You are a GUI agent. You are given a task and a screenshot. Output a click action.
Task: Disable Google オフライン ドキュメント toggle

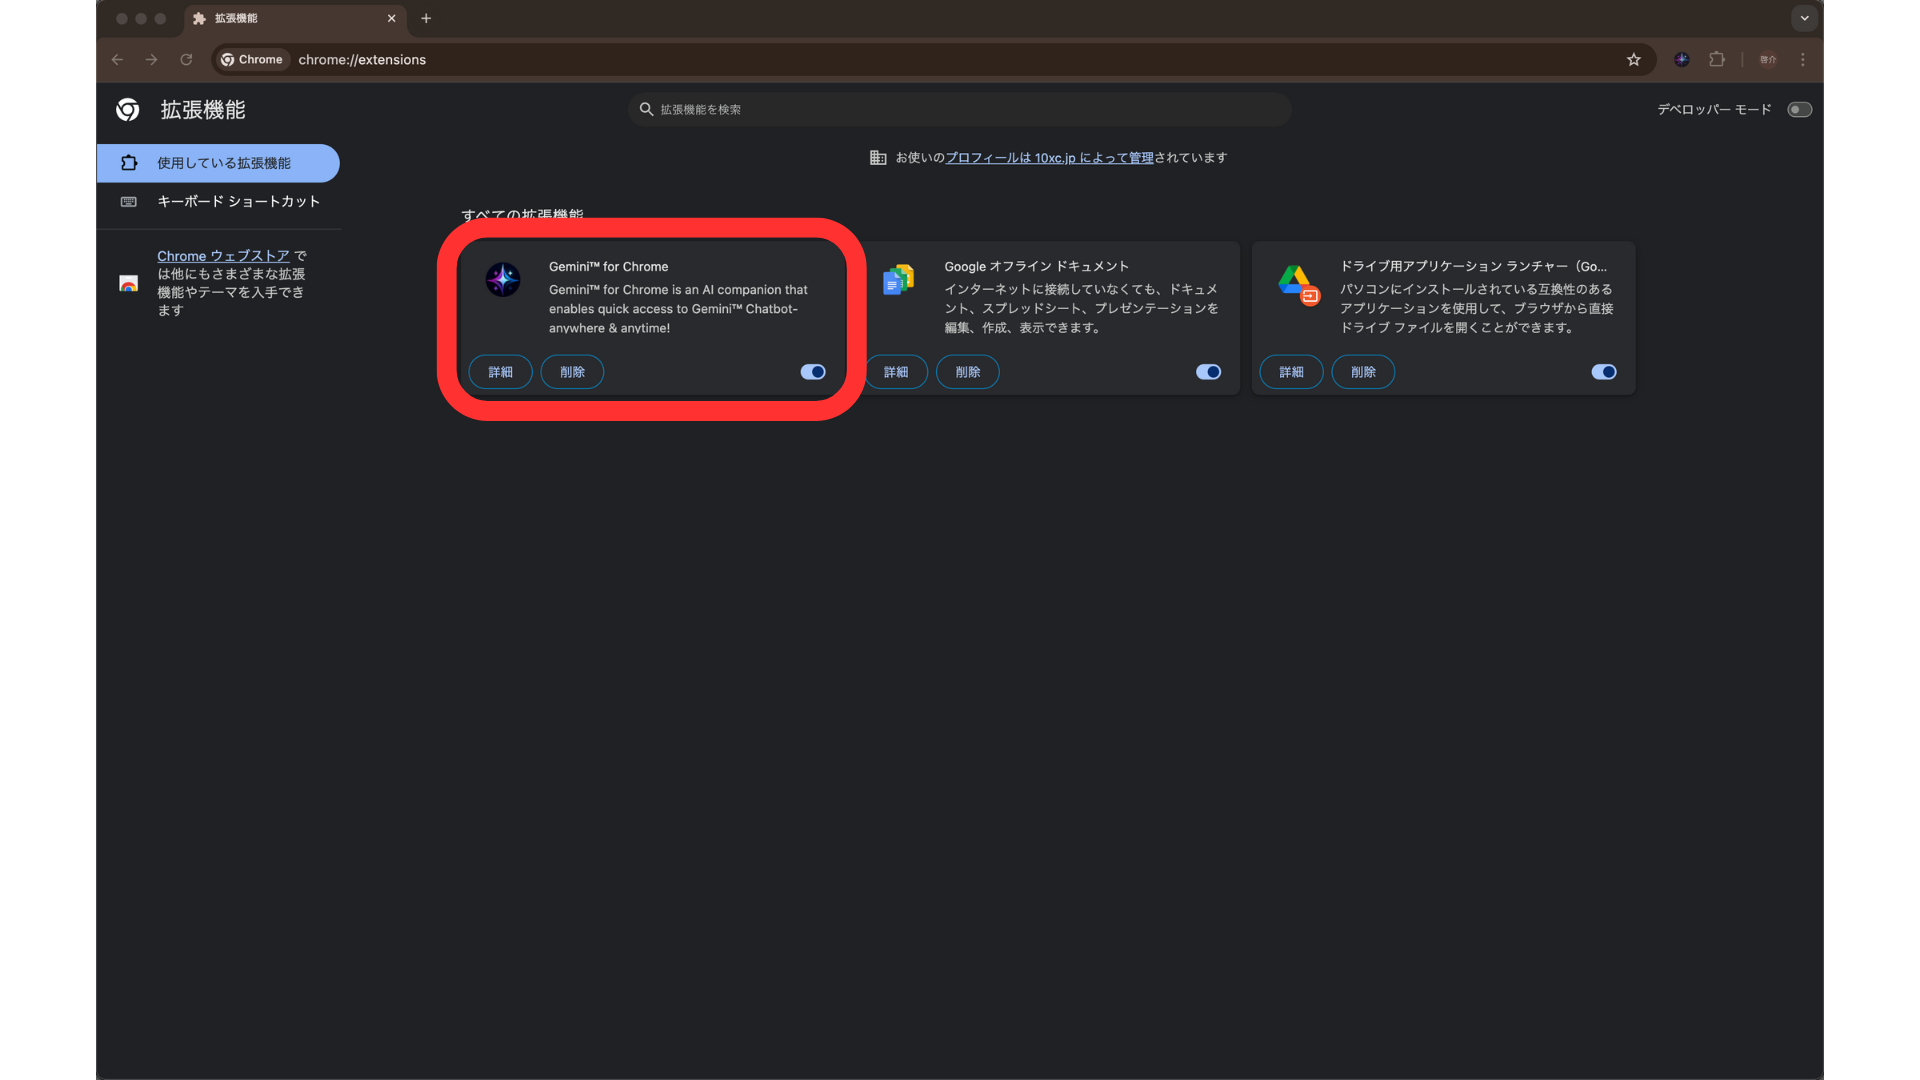1208,372
